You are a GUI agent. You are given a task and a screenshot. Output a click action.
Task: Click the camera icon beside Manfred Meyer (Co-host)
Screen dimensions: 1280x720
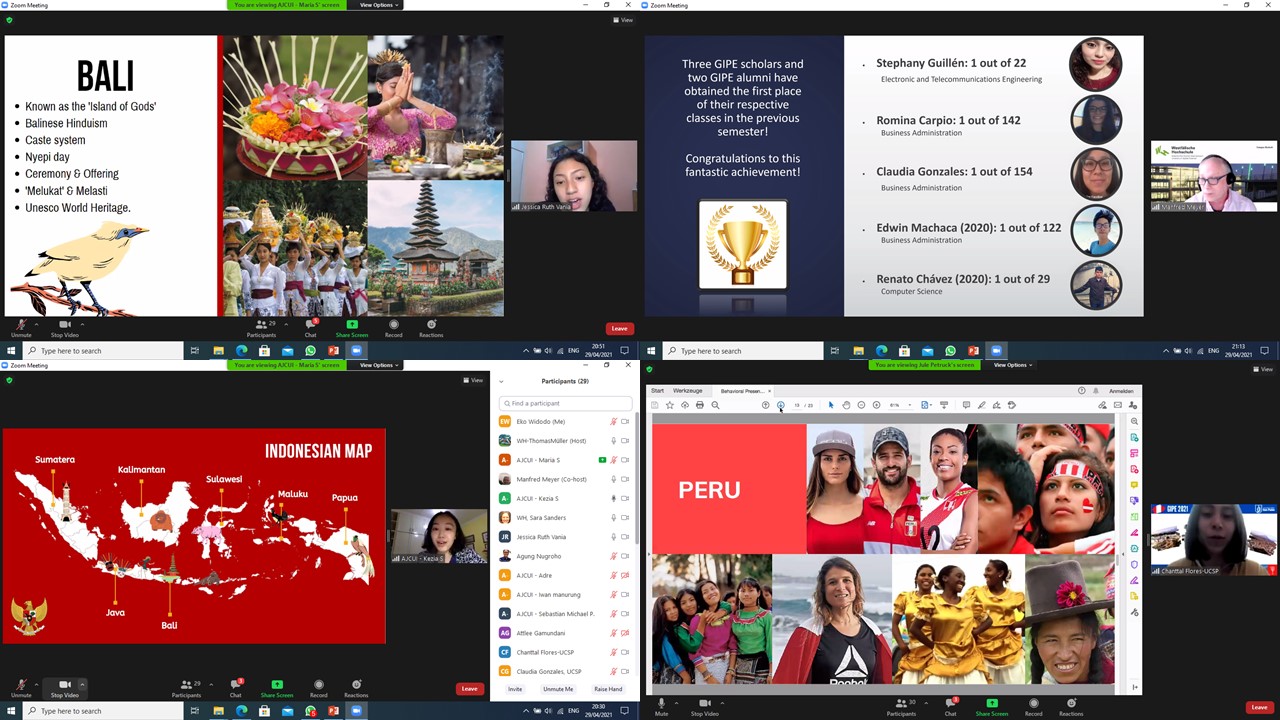click(x=625, y=479)
